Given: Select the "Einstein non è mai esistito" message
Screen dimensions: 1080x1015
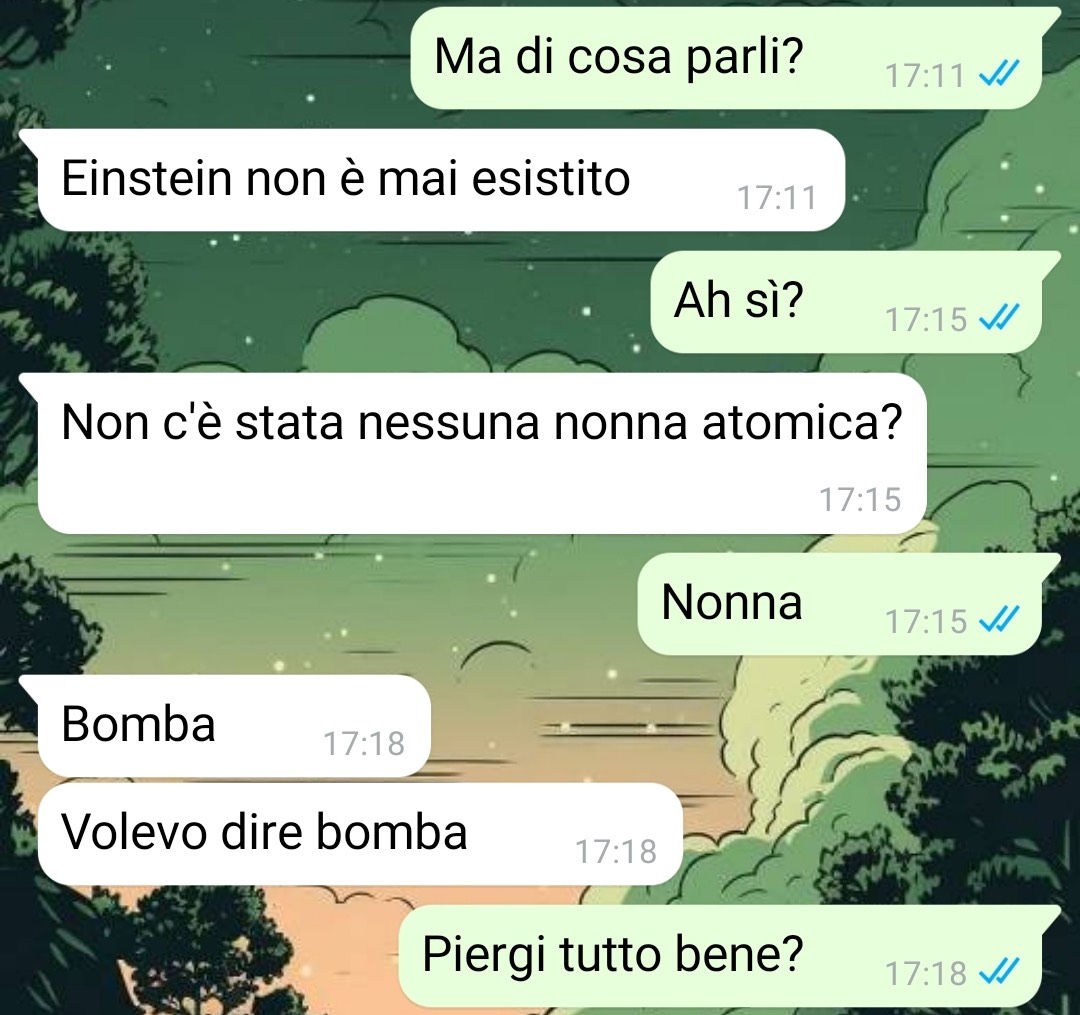Looking at the screenshot, I should [x=441, y=180].
